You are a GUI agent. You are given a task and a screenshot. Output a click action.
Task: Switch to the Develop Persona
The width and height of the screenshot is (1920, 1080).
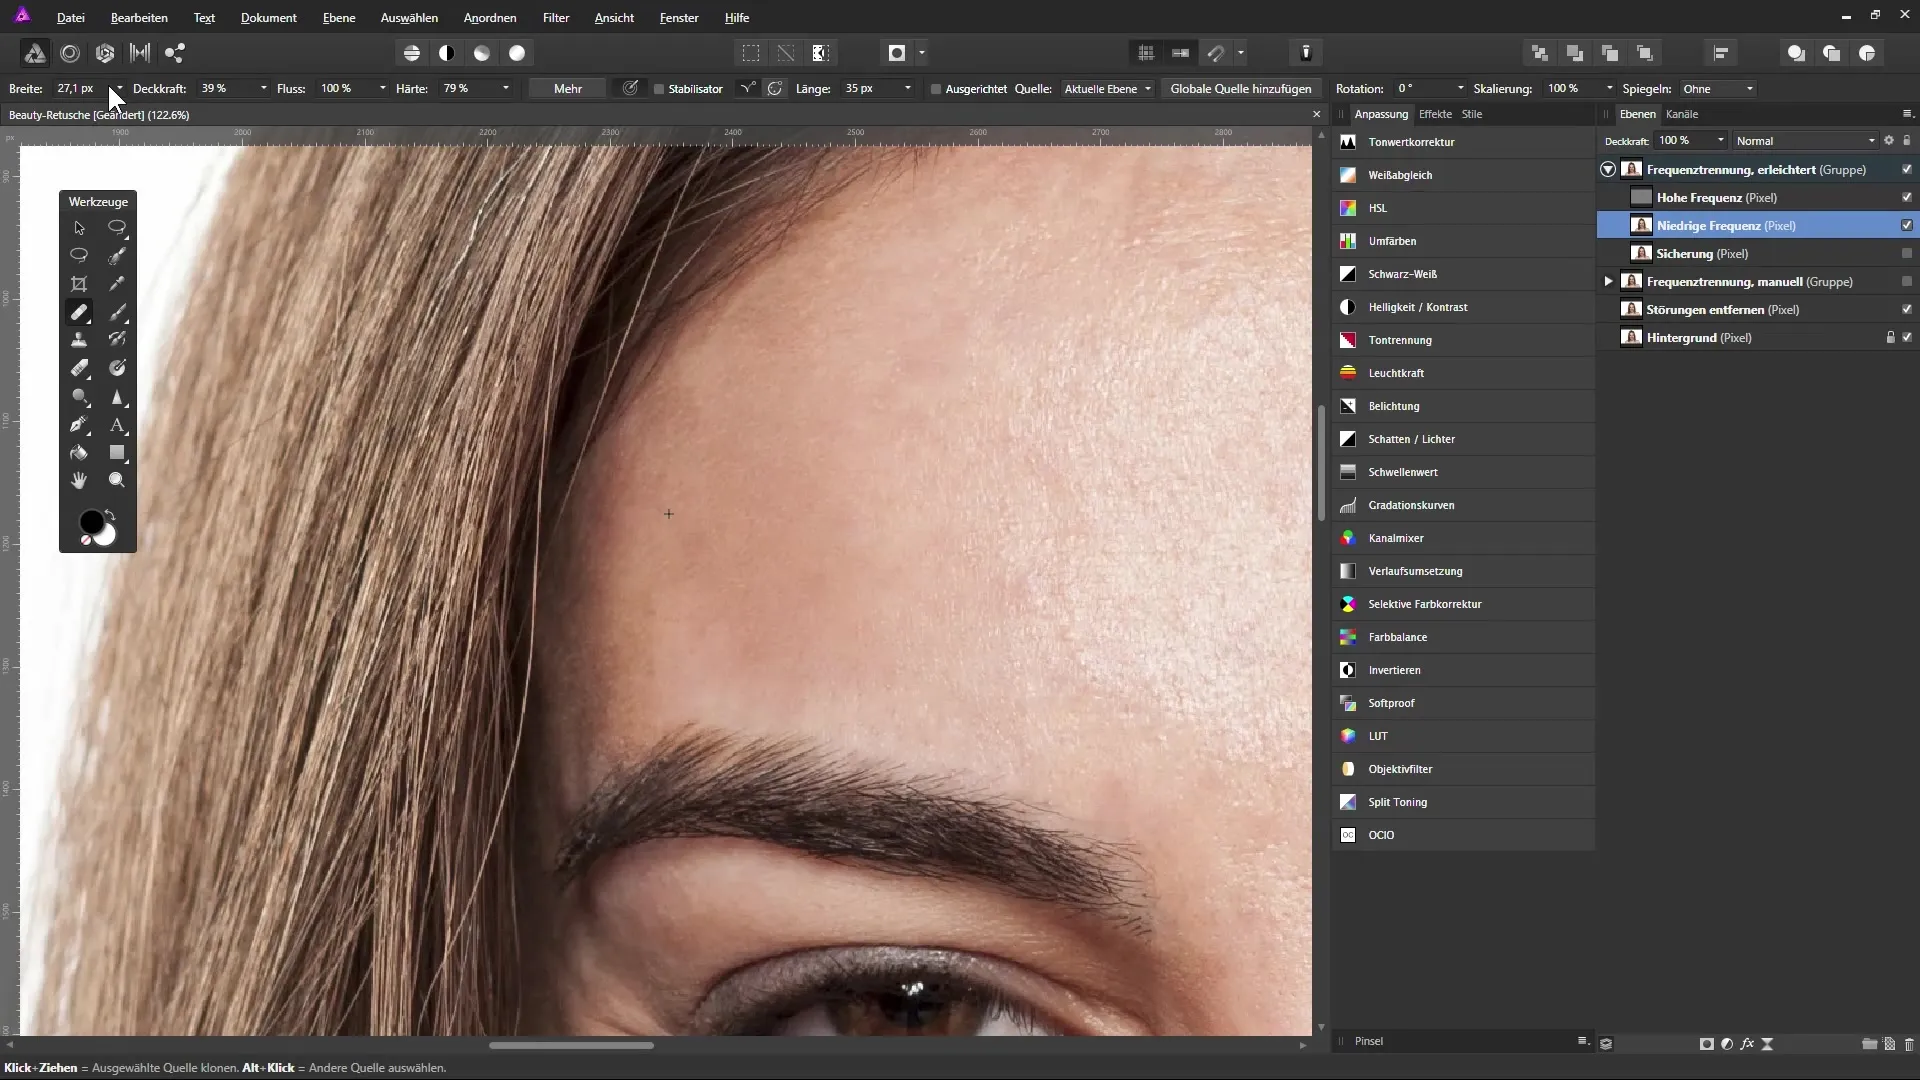click(x=105, y=53)
